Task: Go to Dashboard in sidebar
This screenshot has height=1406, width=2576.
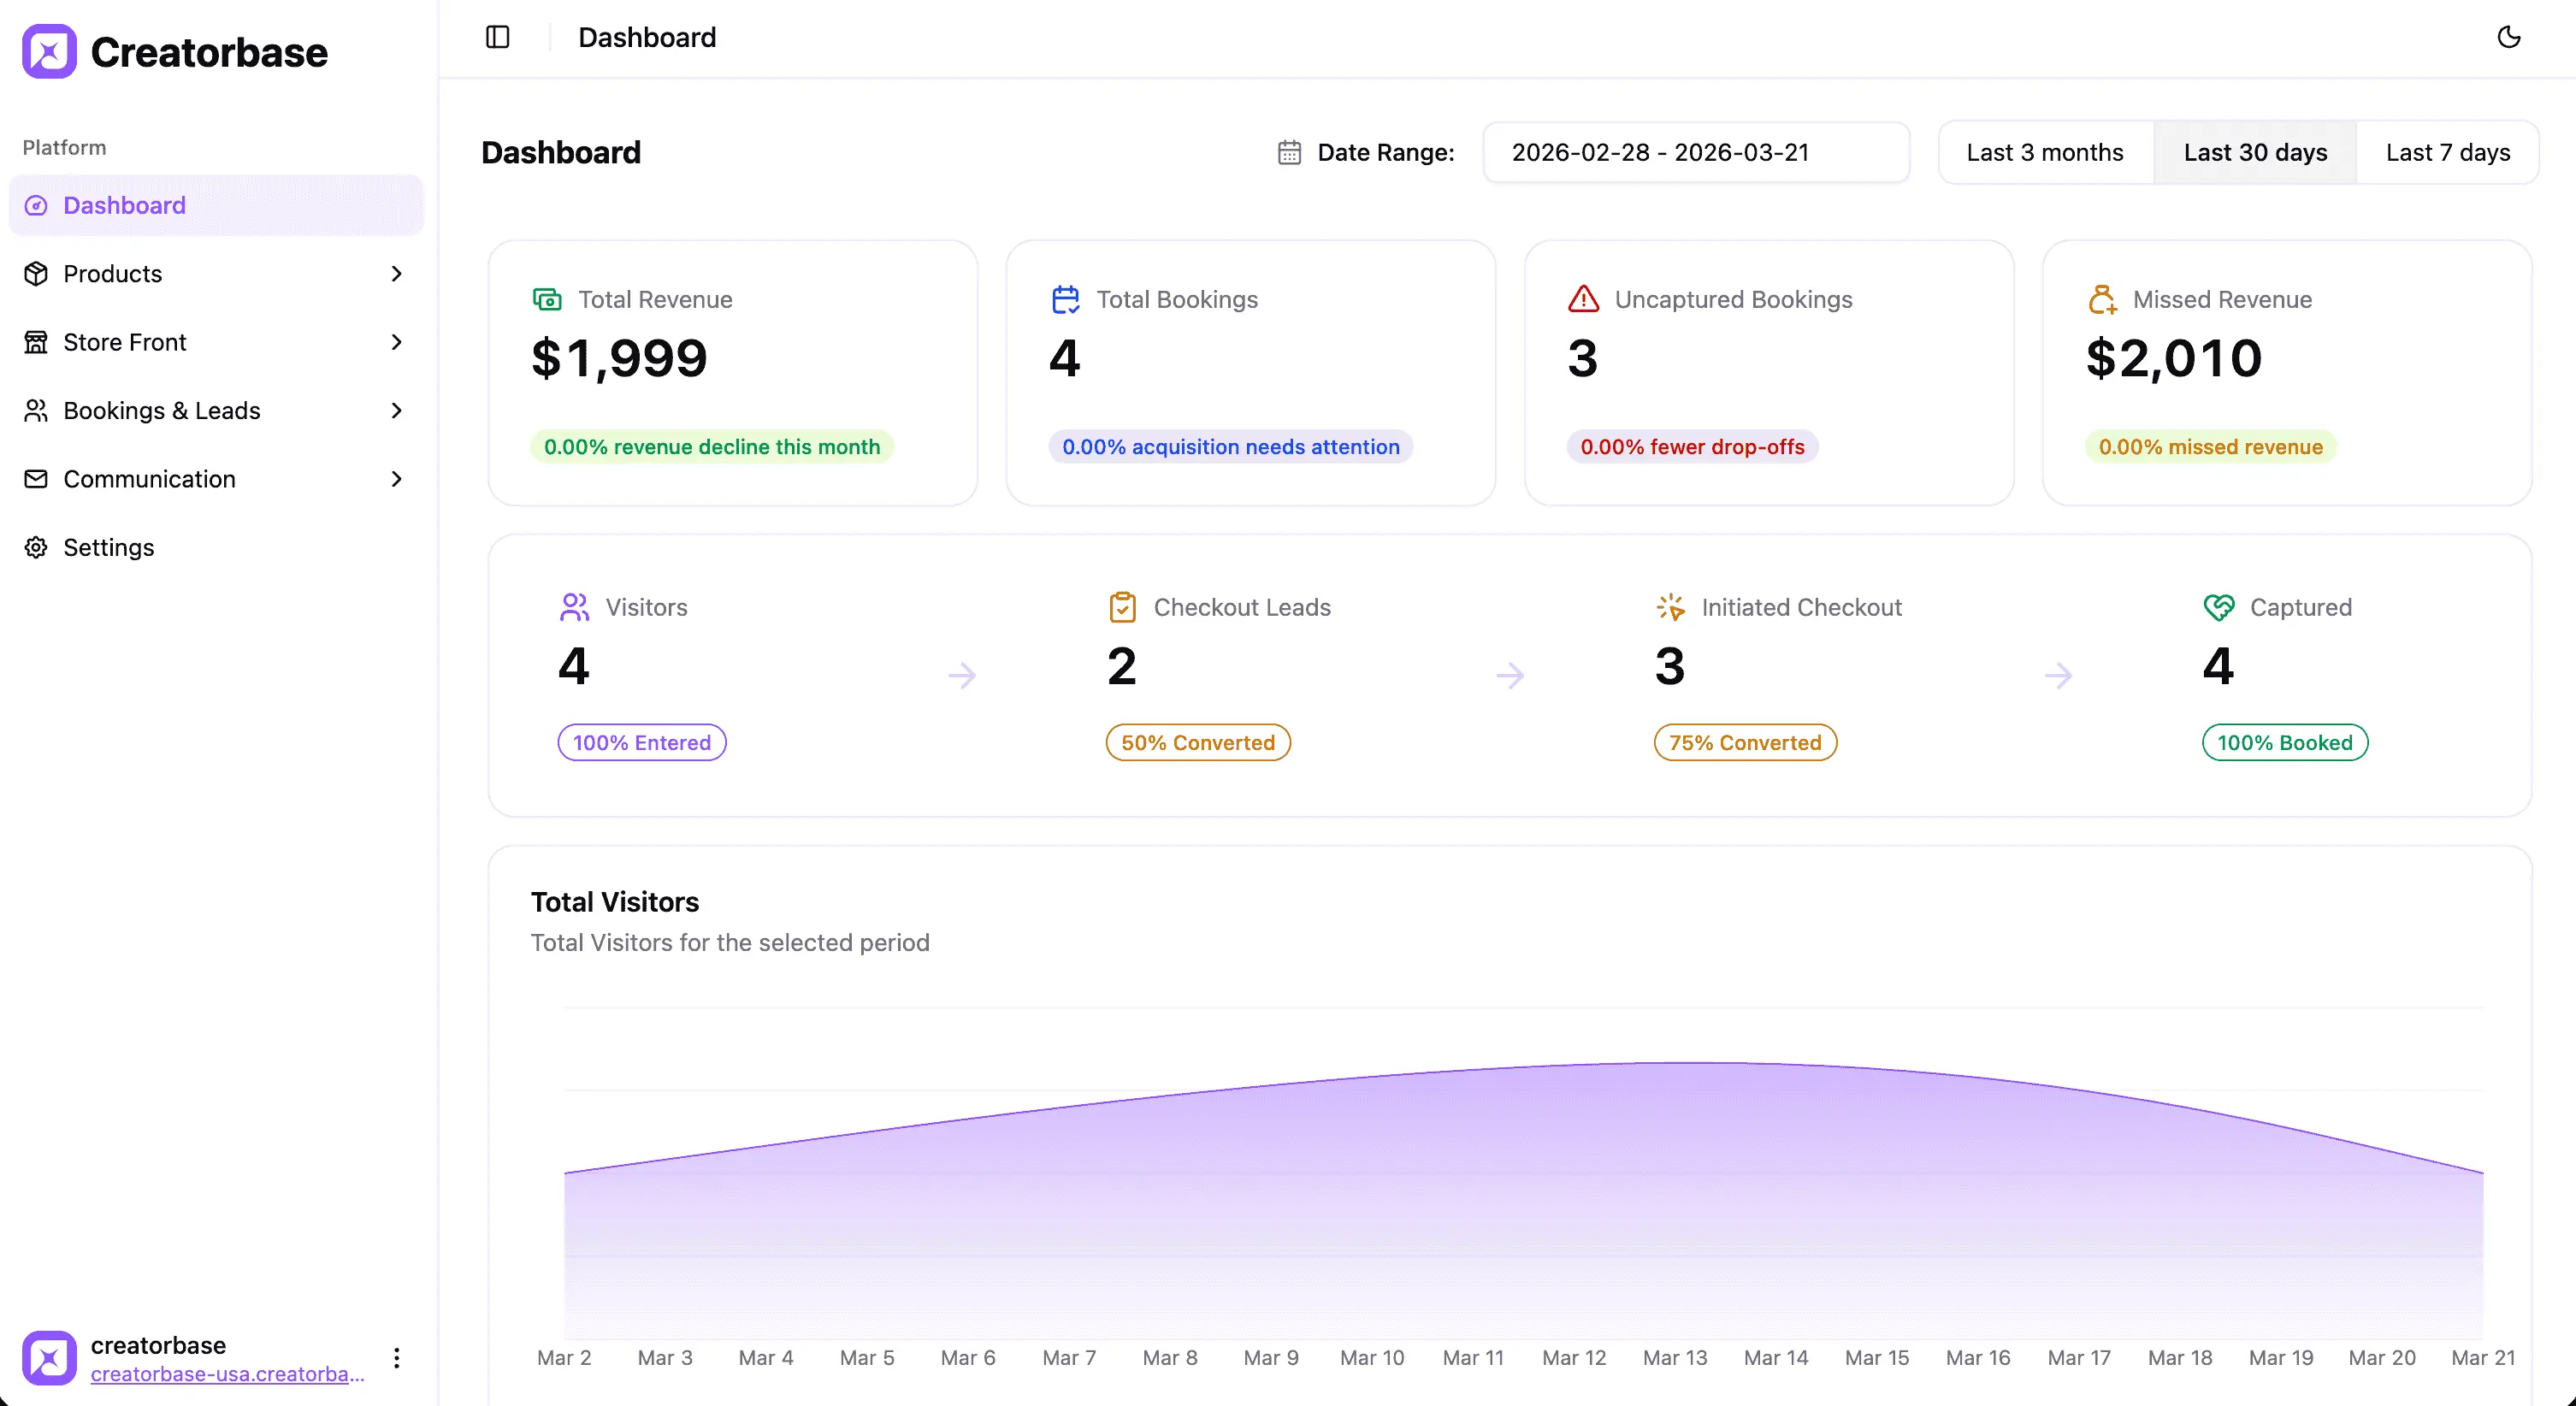Action: click(x=216, y=205)
